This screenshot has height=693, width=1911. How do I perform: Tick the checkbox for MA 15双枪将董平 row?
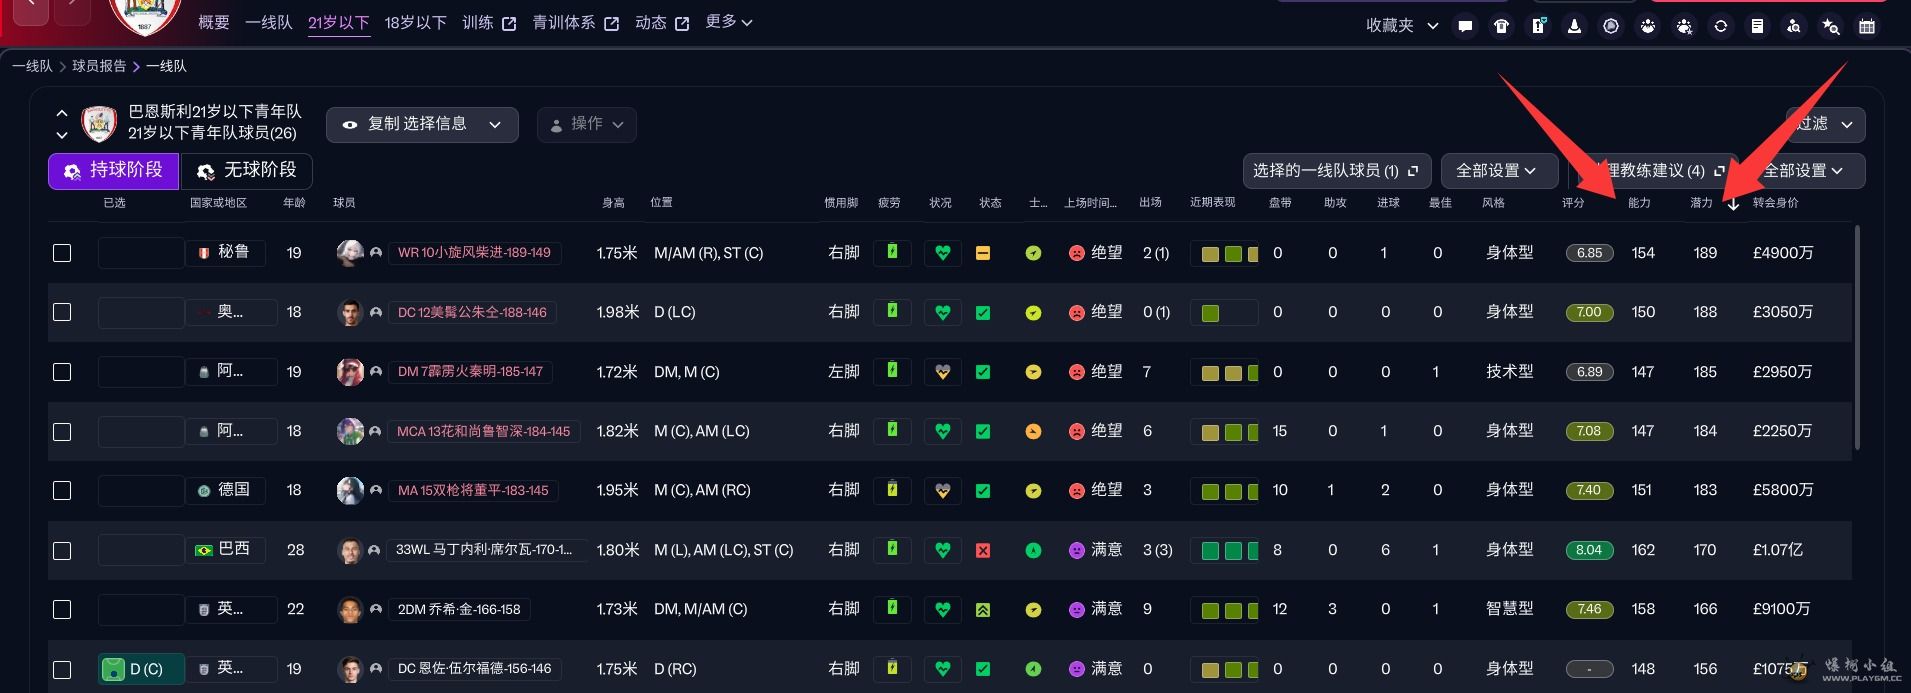62,490
